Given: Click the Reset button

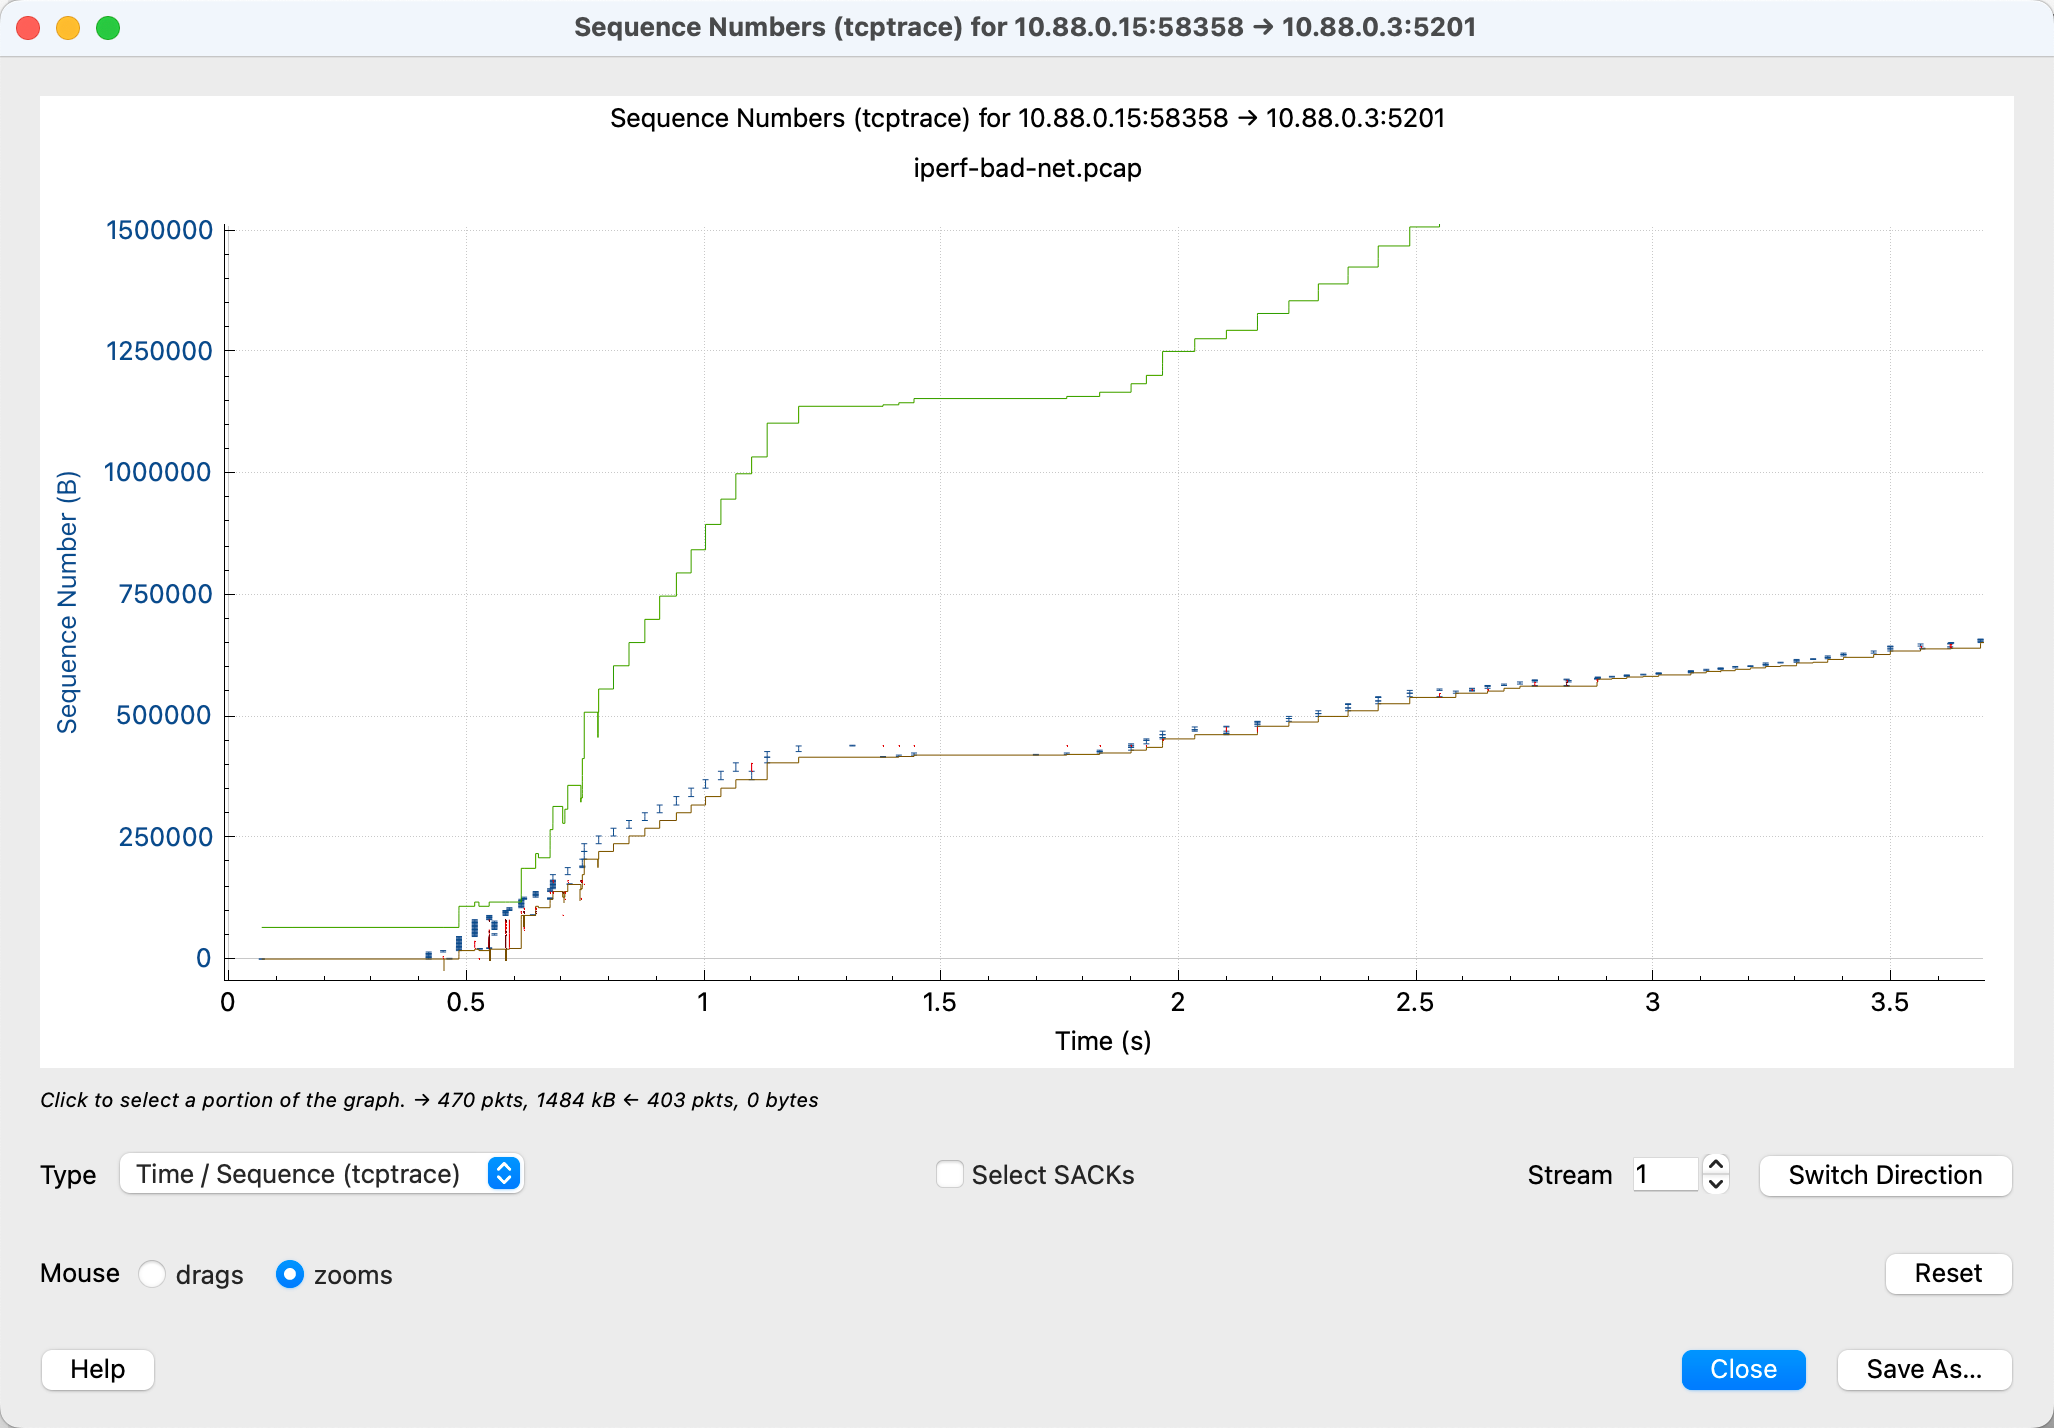Looking at the screenshot, I should click(x=1947, y=1273).
